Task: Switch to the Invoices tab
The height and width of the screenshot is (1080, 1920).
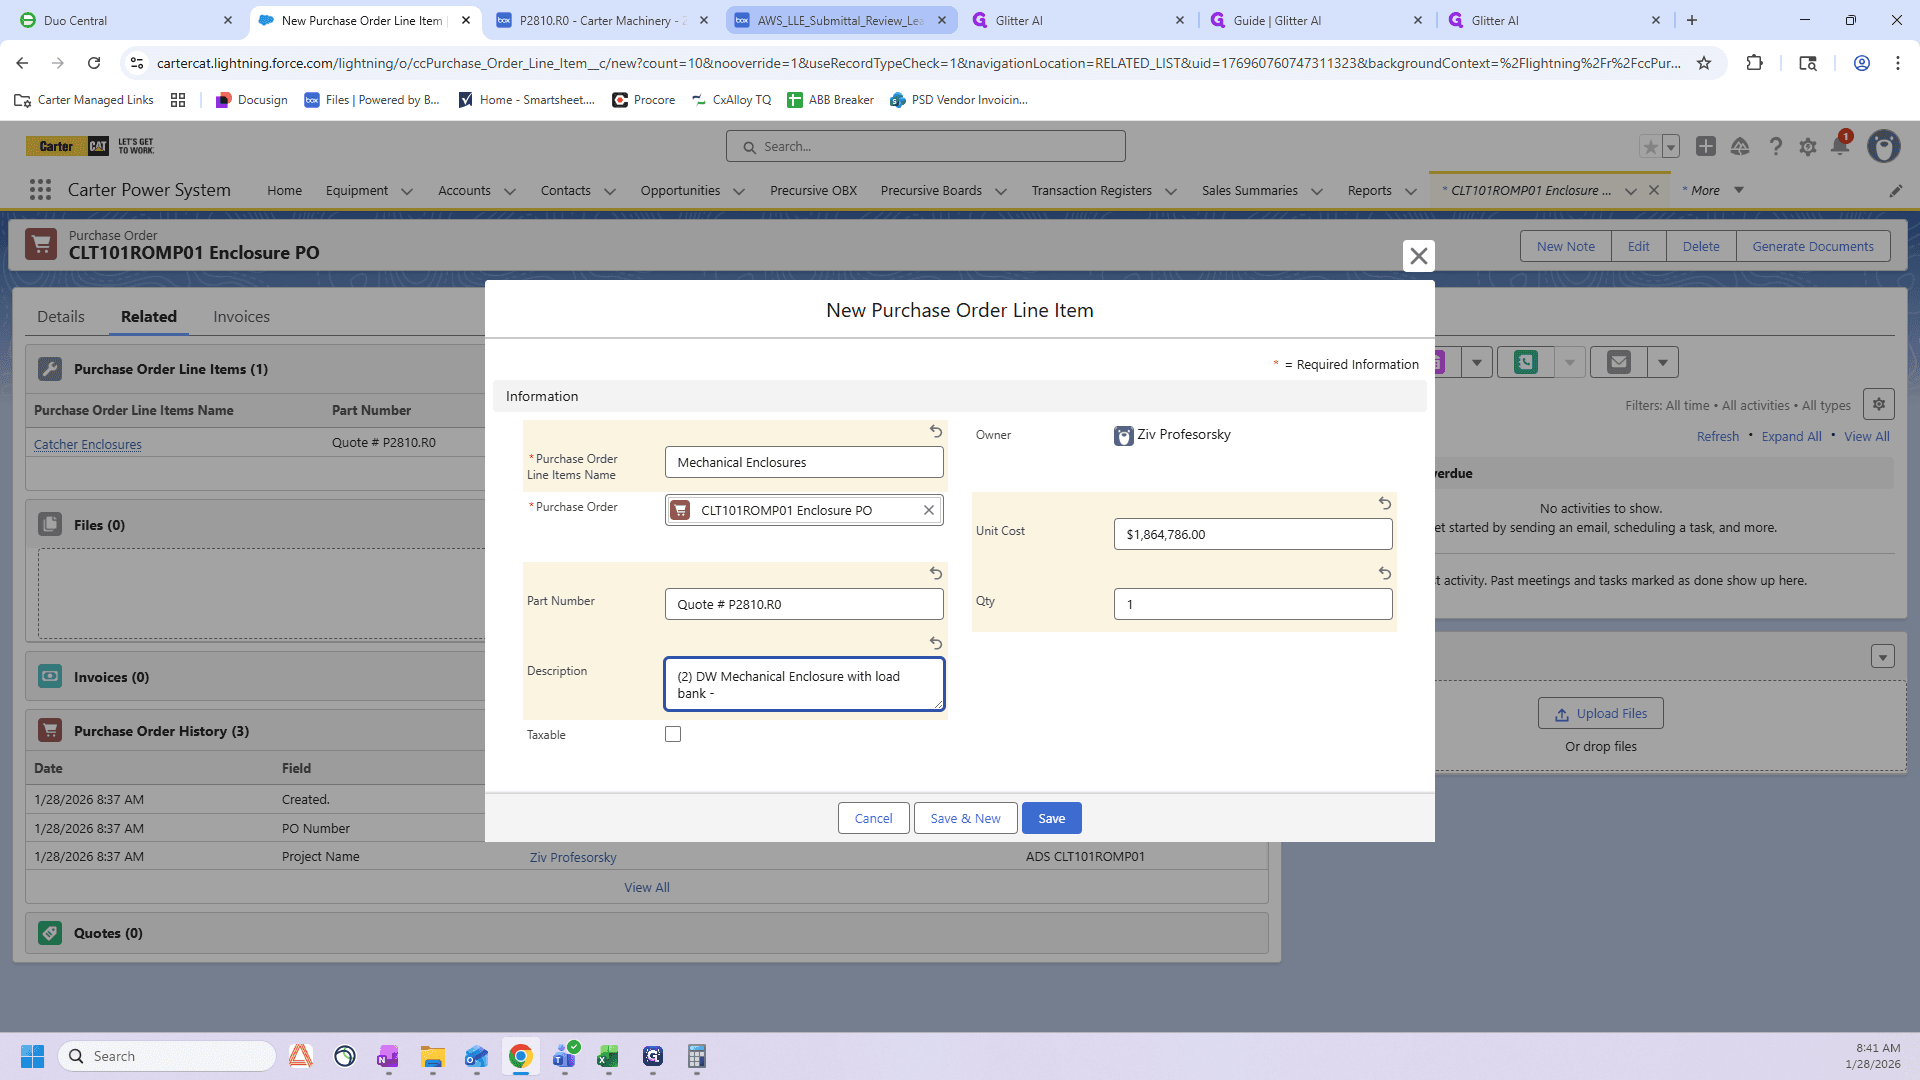Action: point(241,316)
